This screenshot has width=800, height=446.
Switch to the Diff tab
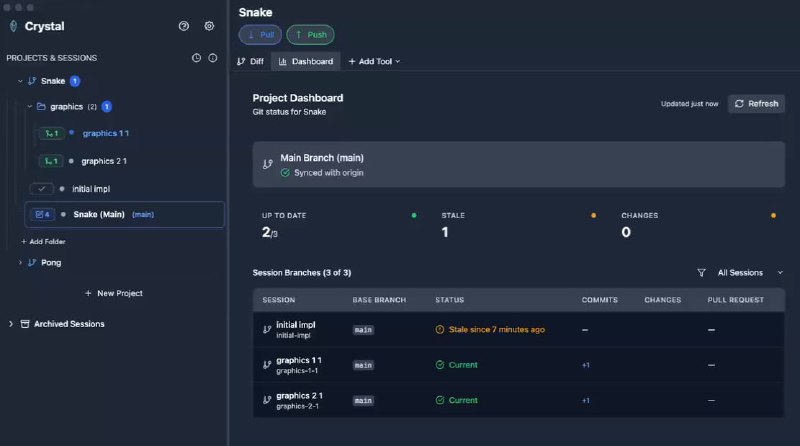click(x=250, y=61)
